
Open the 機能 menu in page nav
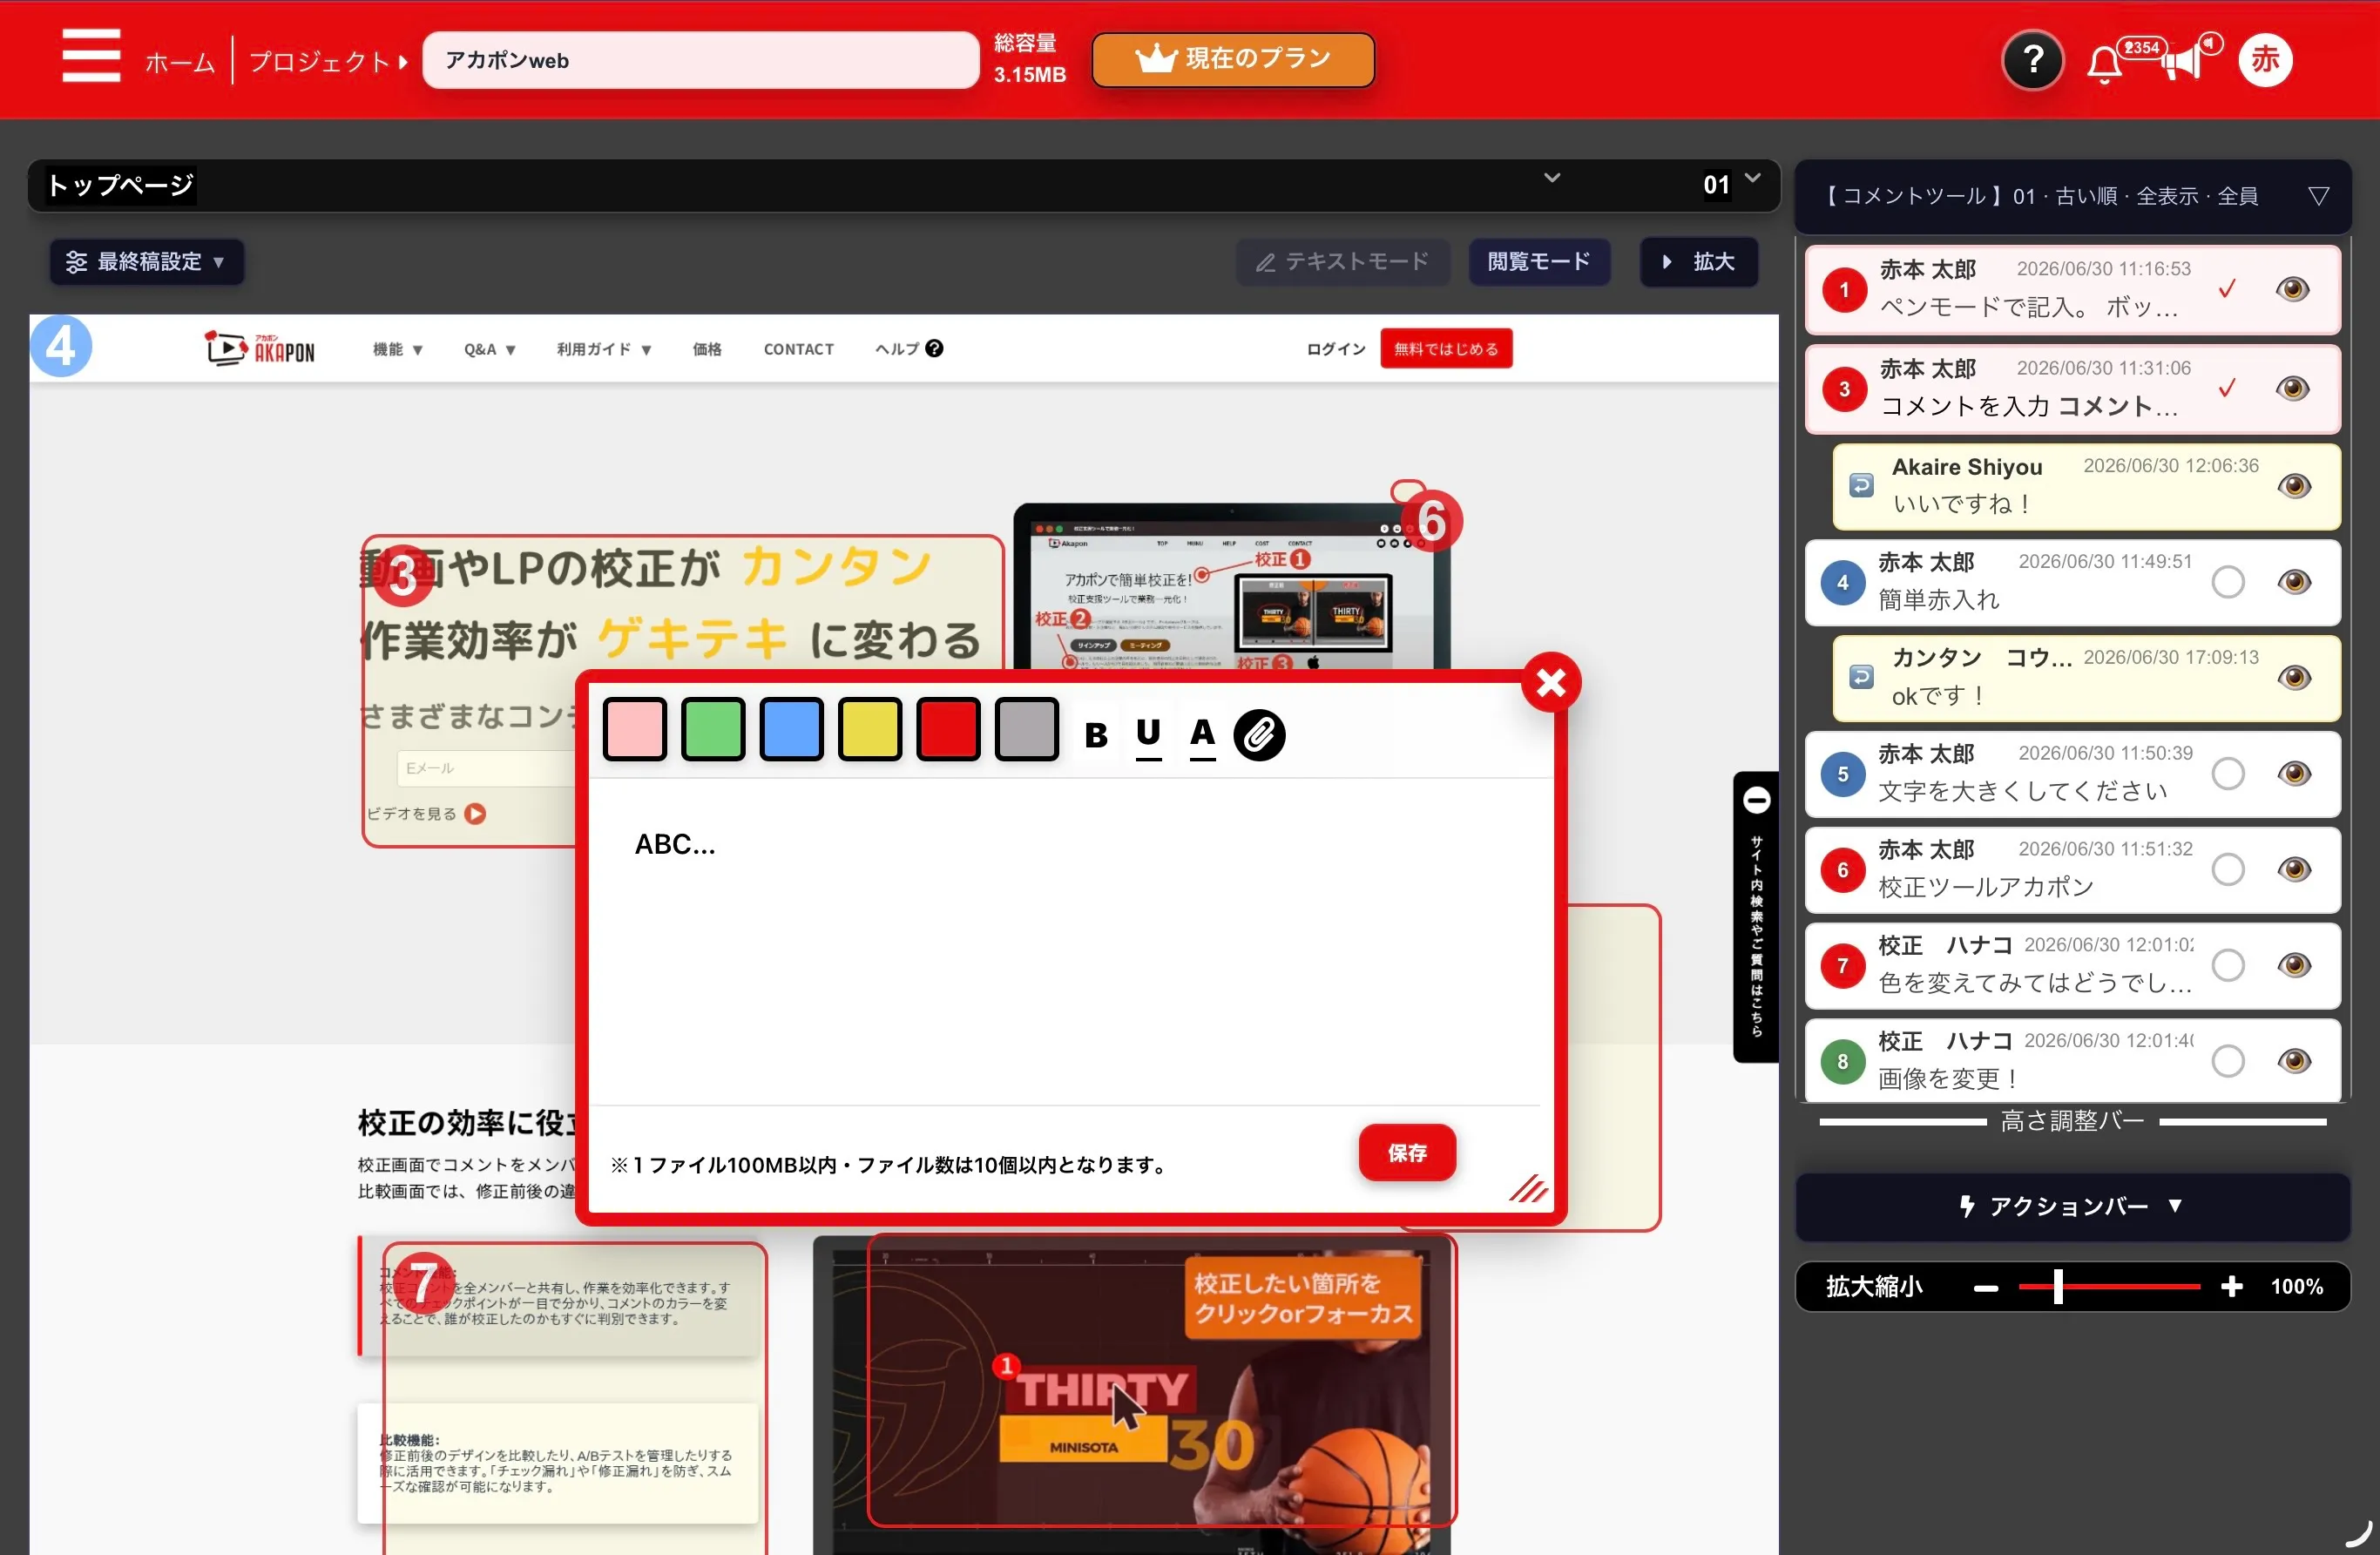(397, 349)
